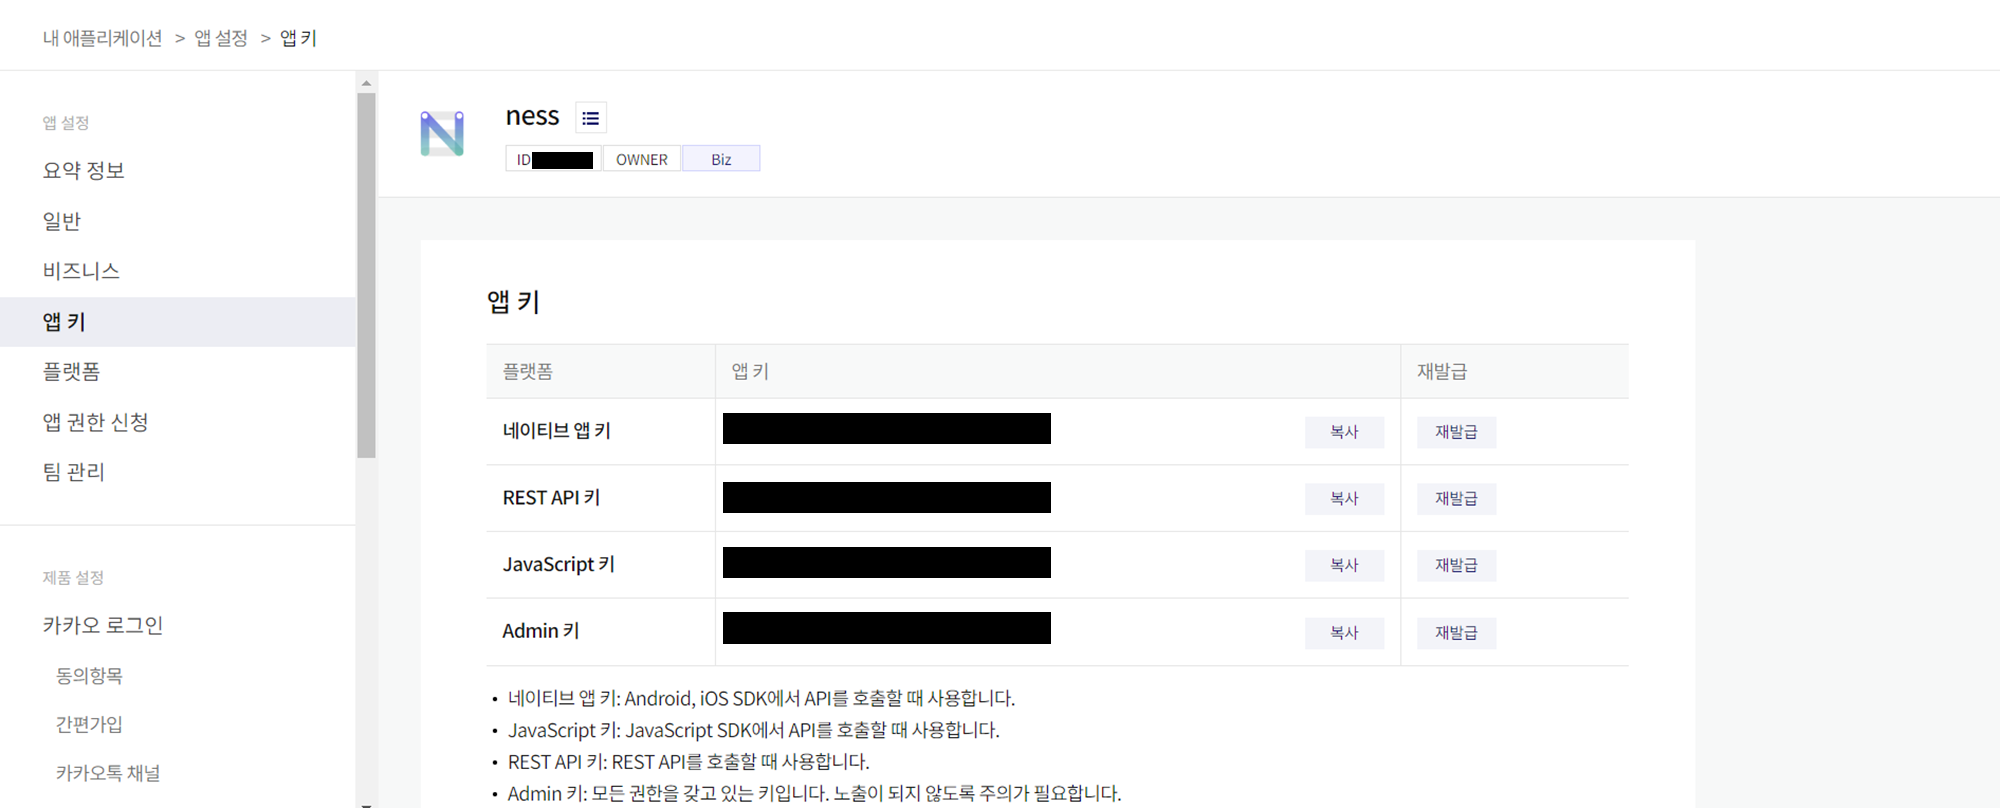Screen dimensions: 2000x808
Task: Click the ness app name
Action: (x=532, y=116)
